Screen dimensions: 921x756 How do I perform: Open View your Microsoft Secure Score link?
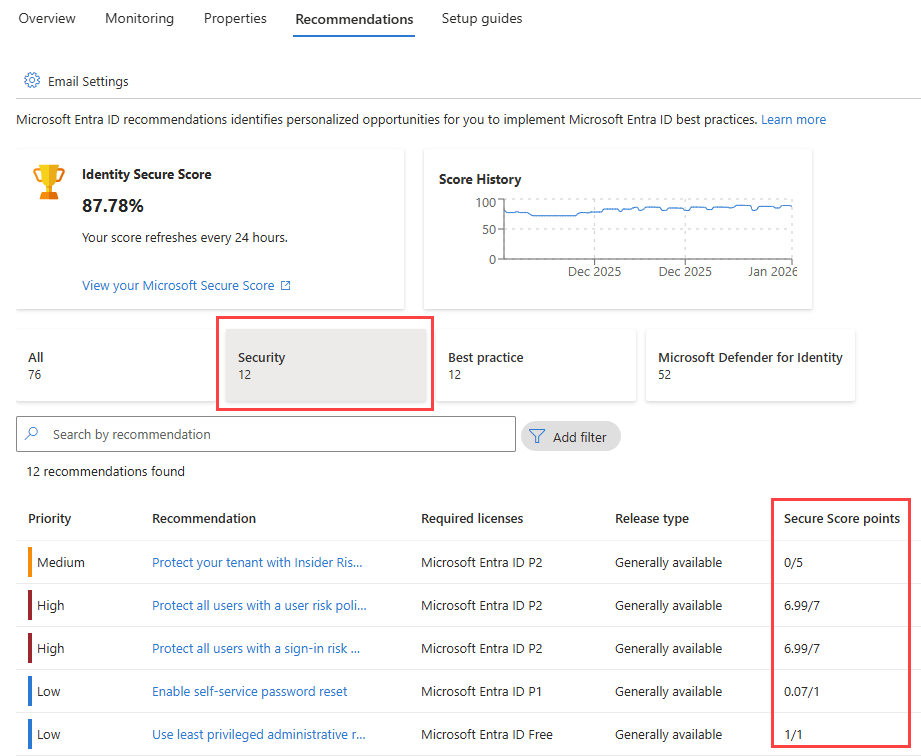pos(178,285)
